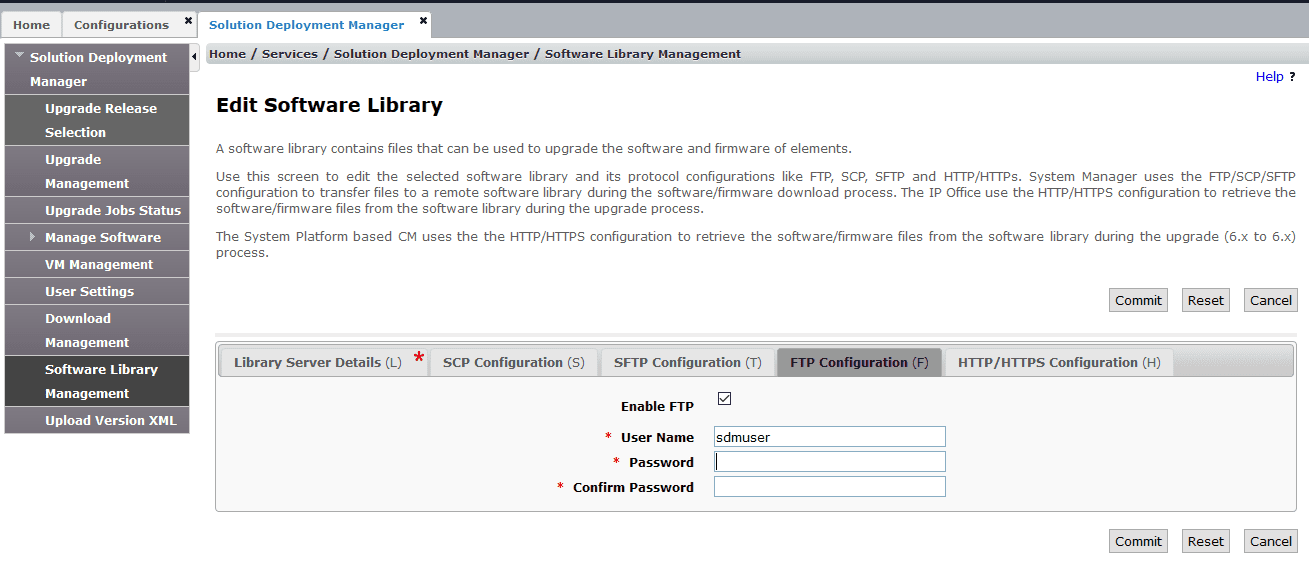Open the Help link
This screenshot has width=1309, height=566.
pyautogui.click(x=1269, y=77)
